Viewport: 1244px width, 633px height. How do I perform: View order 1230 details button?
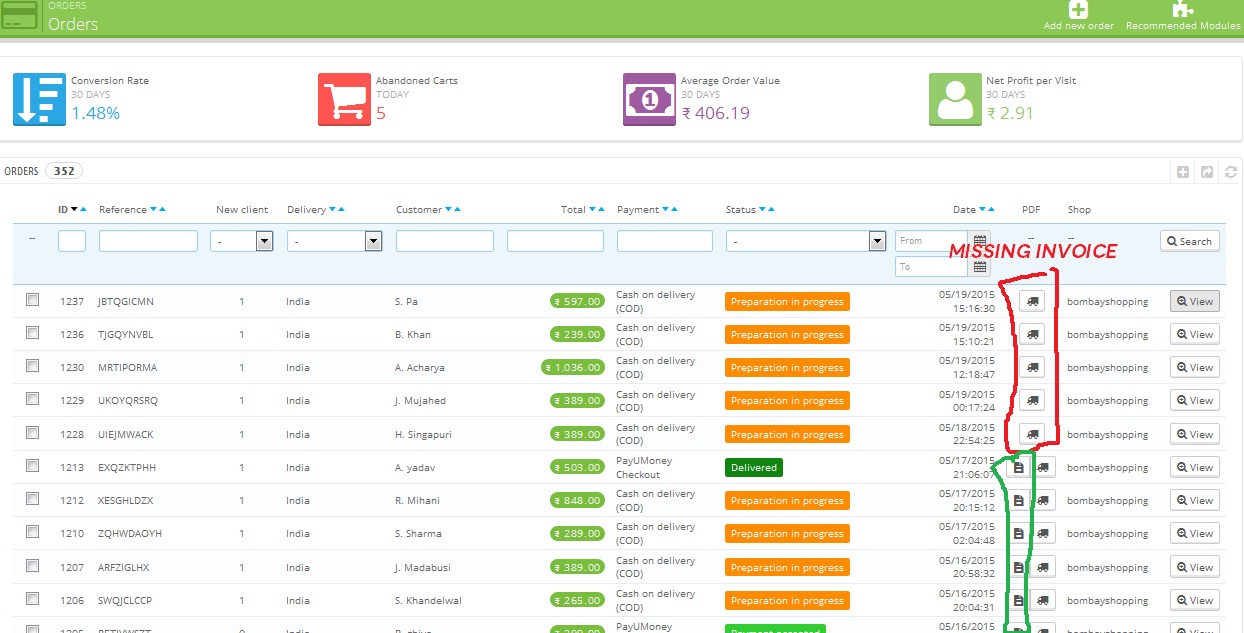pyautogui.click(x=1195, y=367)
